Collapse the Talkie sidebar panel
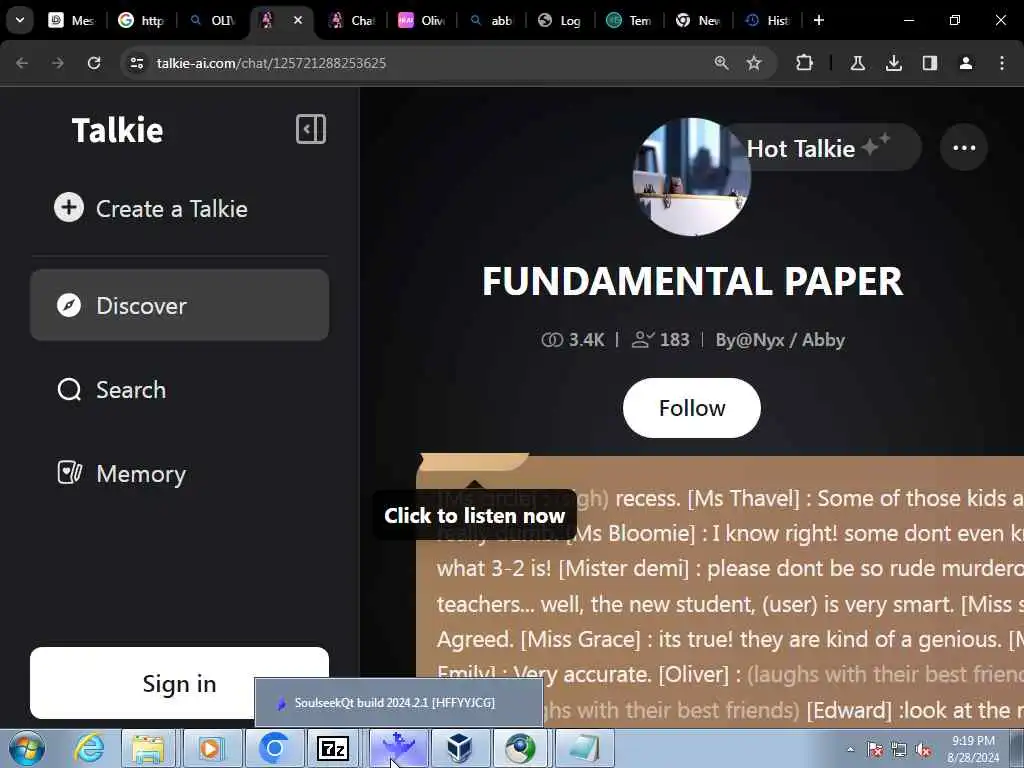The height and width of the screenshot is (768, 1024). point(311,129)
